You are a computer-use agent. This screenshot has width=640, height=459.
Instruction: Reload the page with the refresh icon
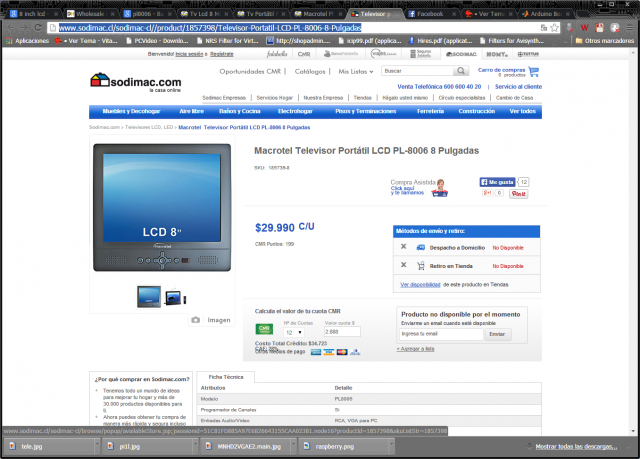pos(38,28)
